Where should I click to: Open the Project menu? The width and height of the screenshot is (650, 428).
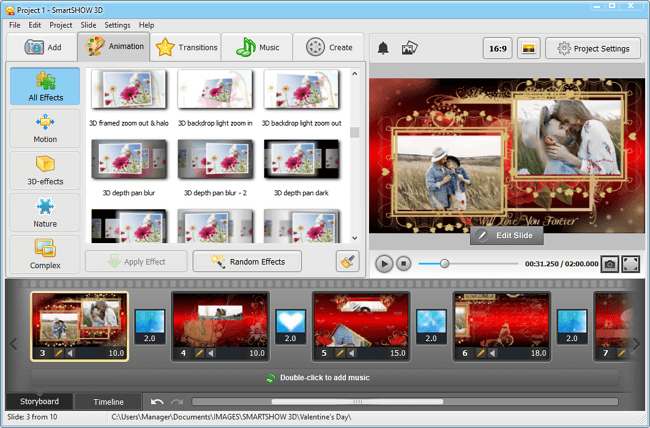[61, 25]
